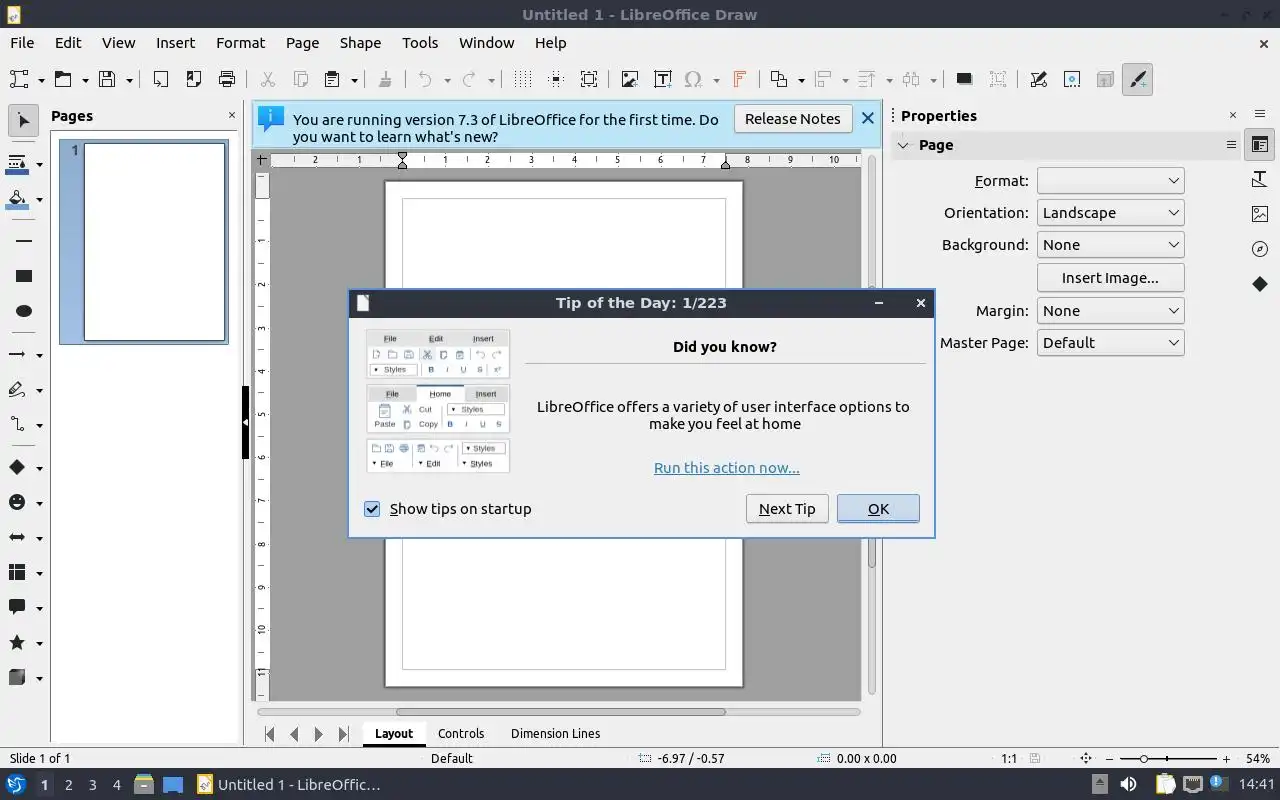Click Zoom & Pan icon in toolbar
The height and width of the screenshot is (800, 1280).
589,79
